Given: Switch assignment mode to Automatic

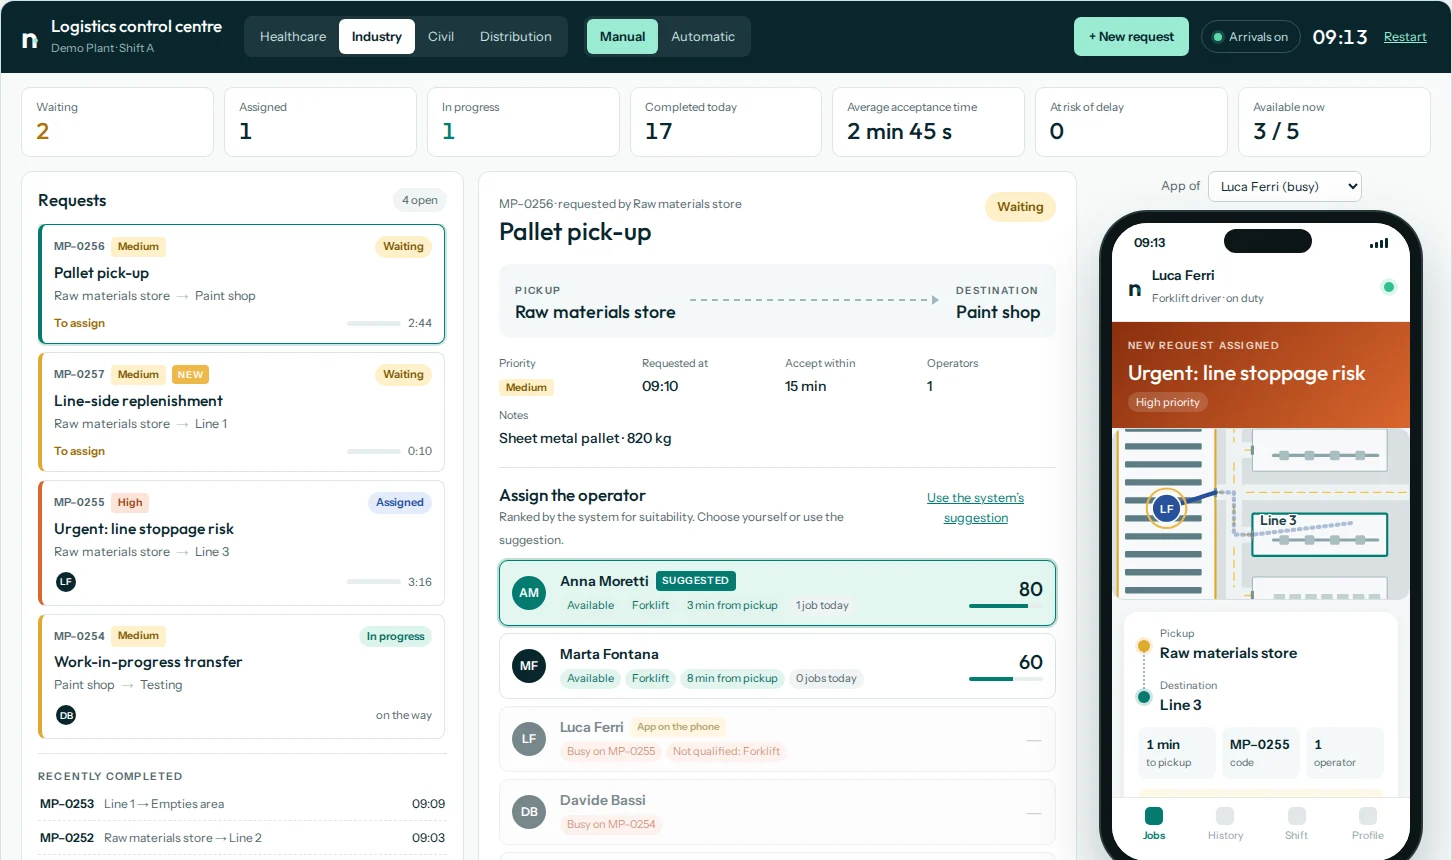Looking at the screenshot, I should pos(703,37).
